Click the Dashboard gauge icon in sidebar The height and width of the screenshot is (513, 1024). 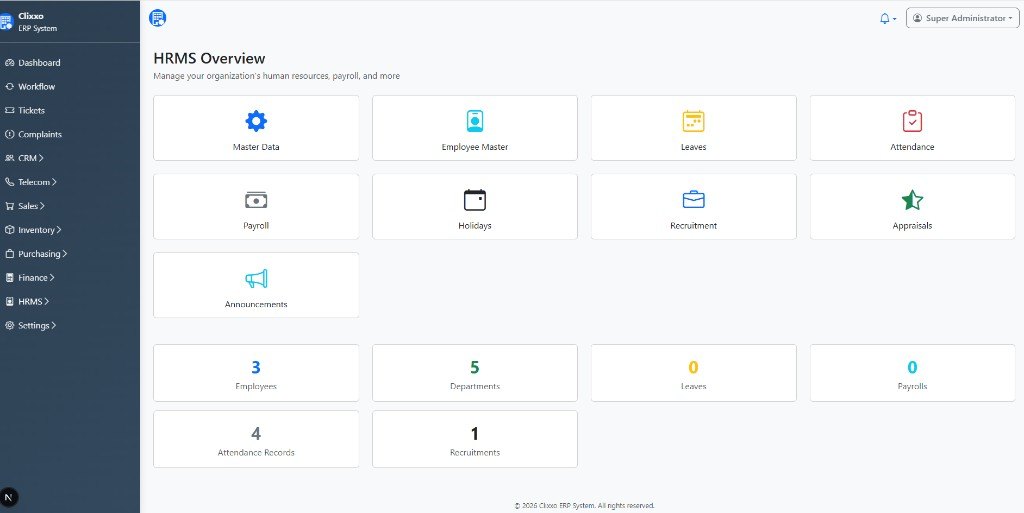(9, 63)
